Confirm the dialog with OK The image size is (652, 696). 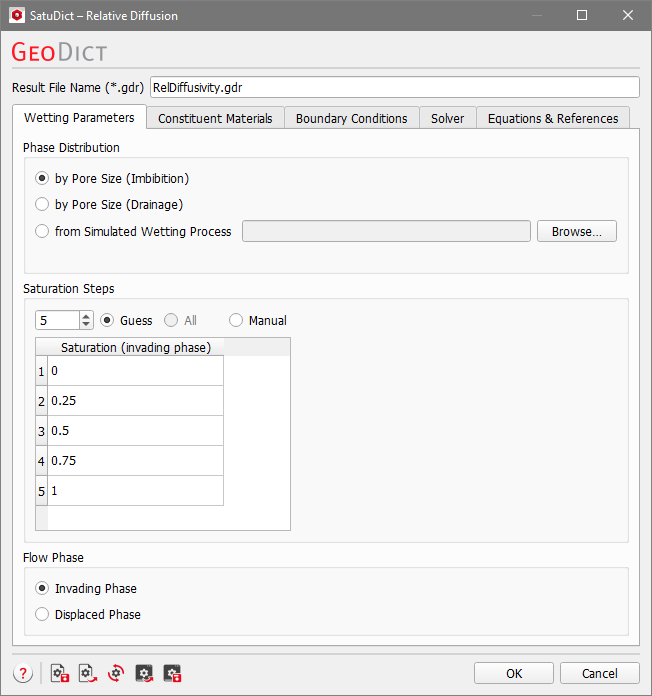coord(514,673)
